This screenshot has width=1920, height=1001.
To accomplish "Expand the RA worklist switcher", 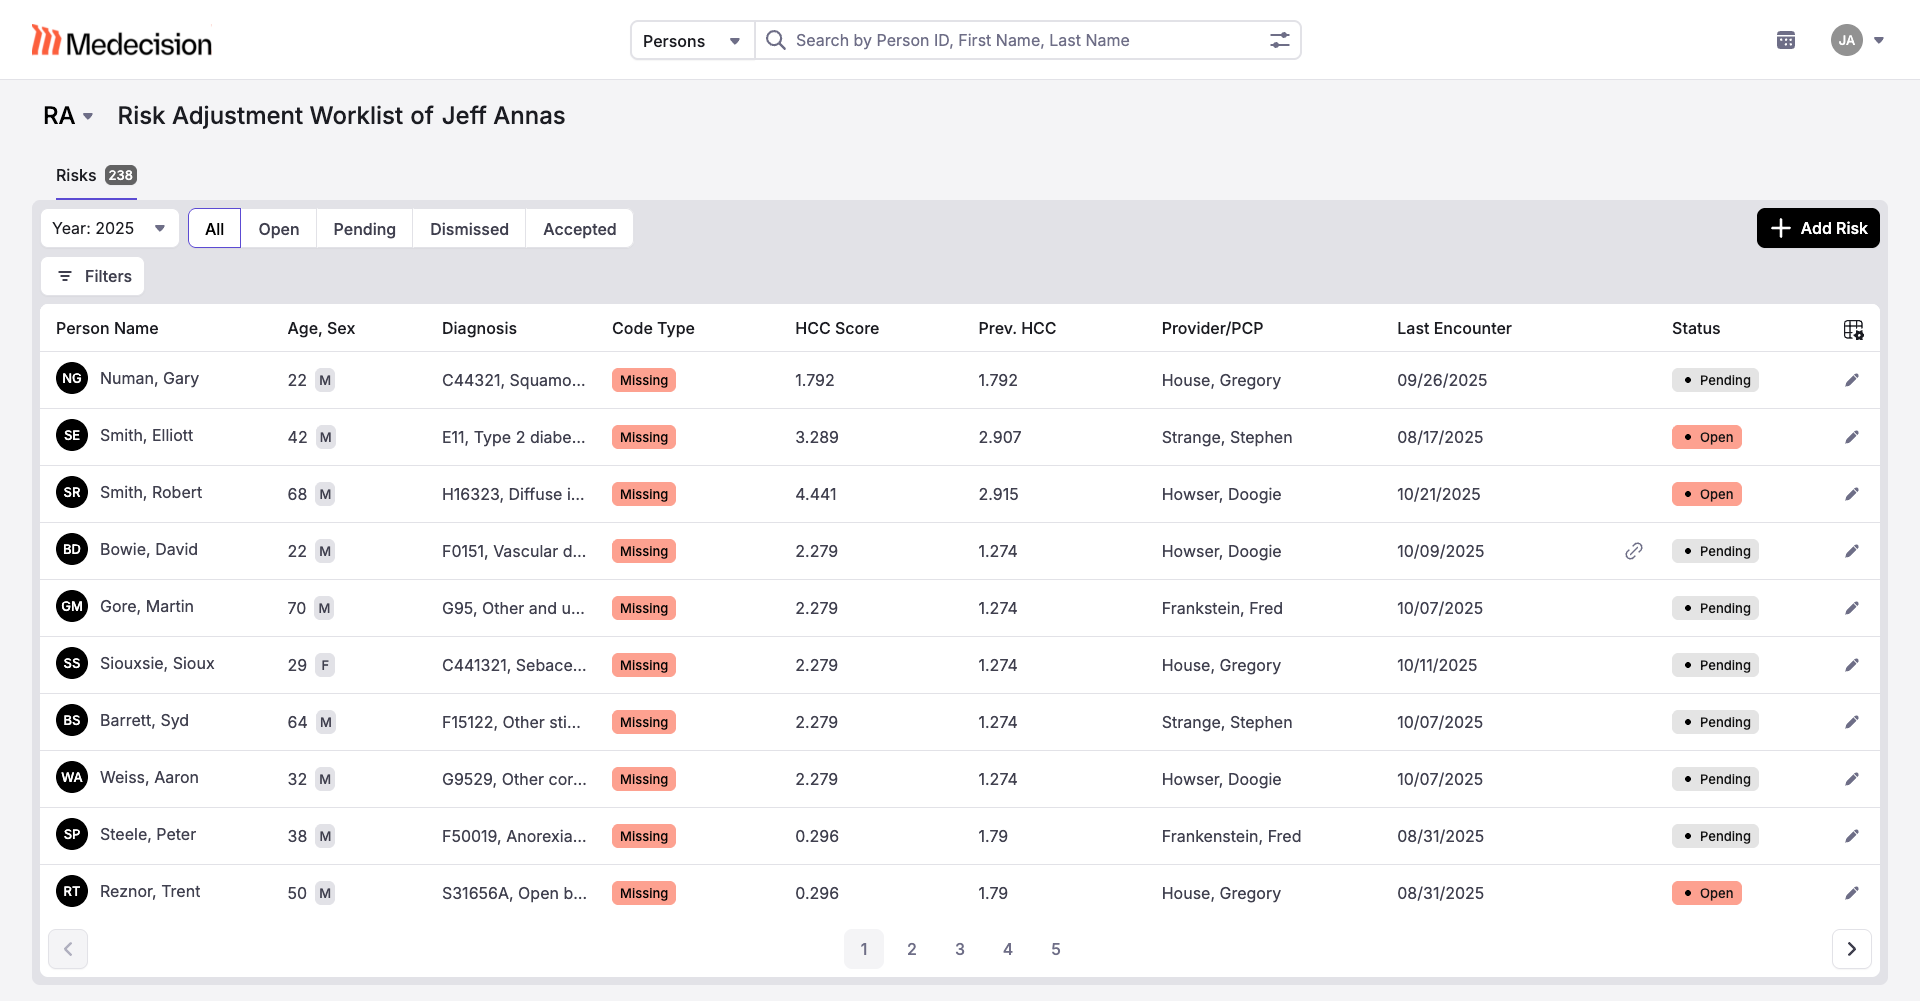I will (x=68, y=116).
